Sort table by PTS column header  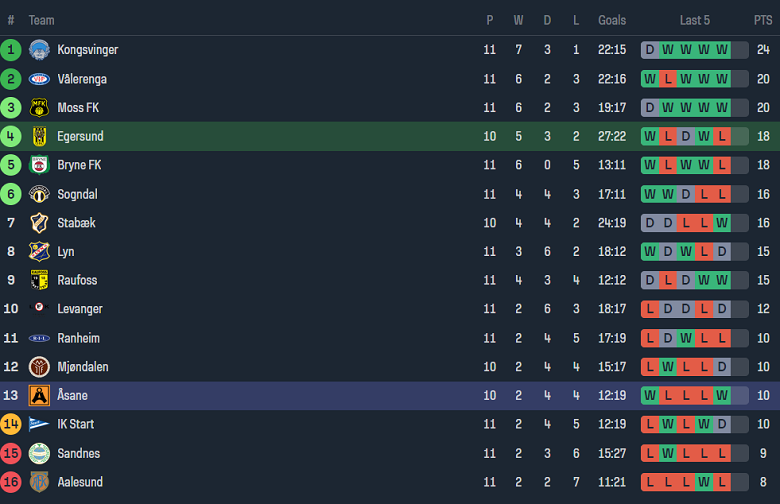click(763, 20)
